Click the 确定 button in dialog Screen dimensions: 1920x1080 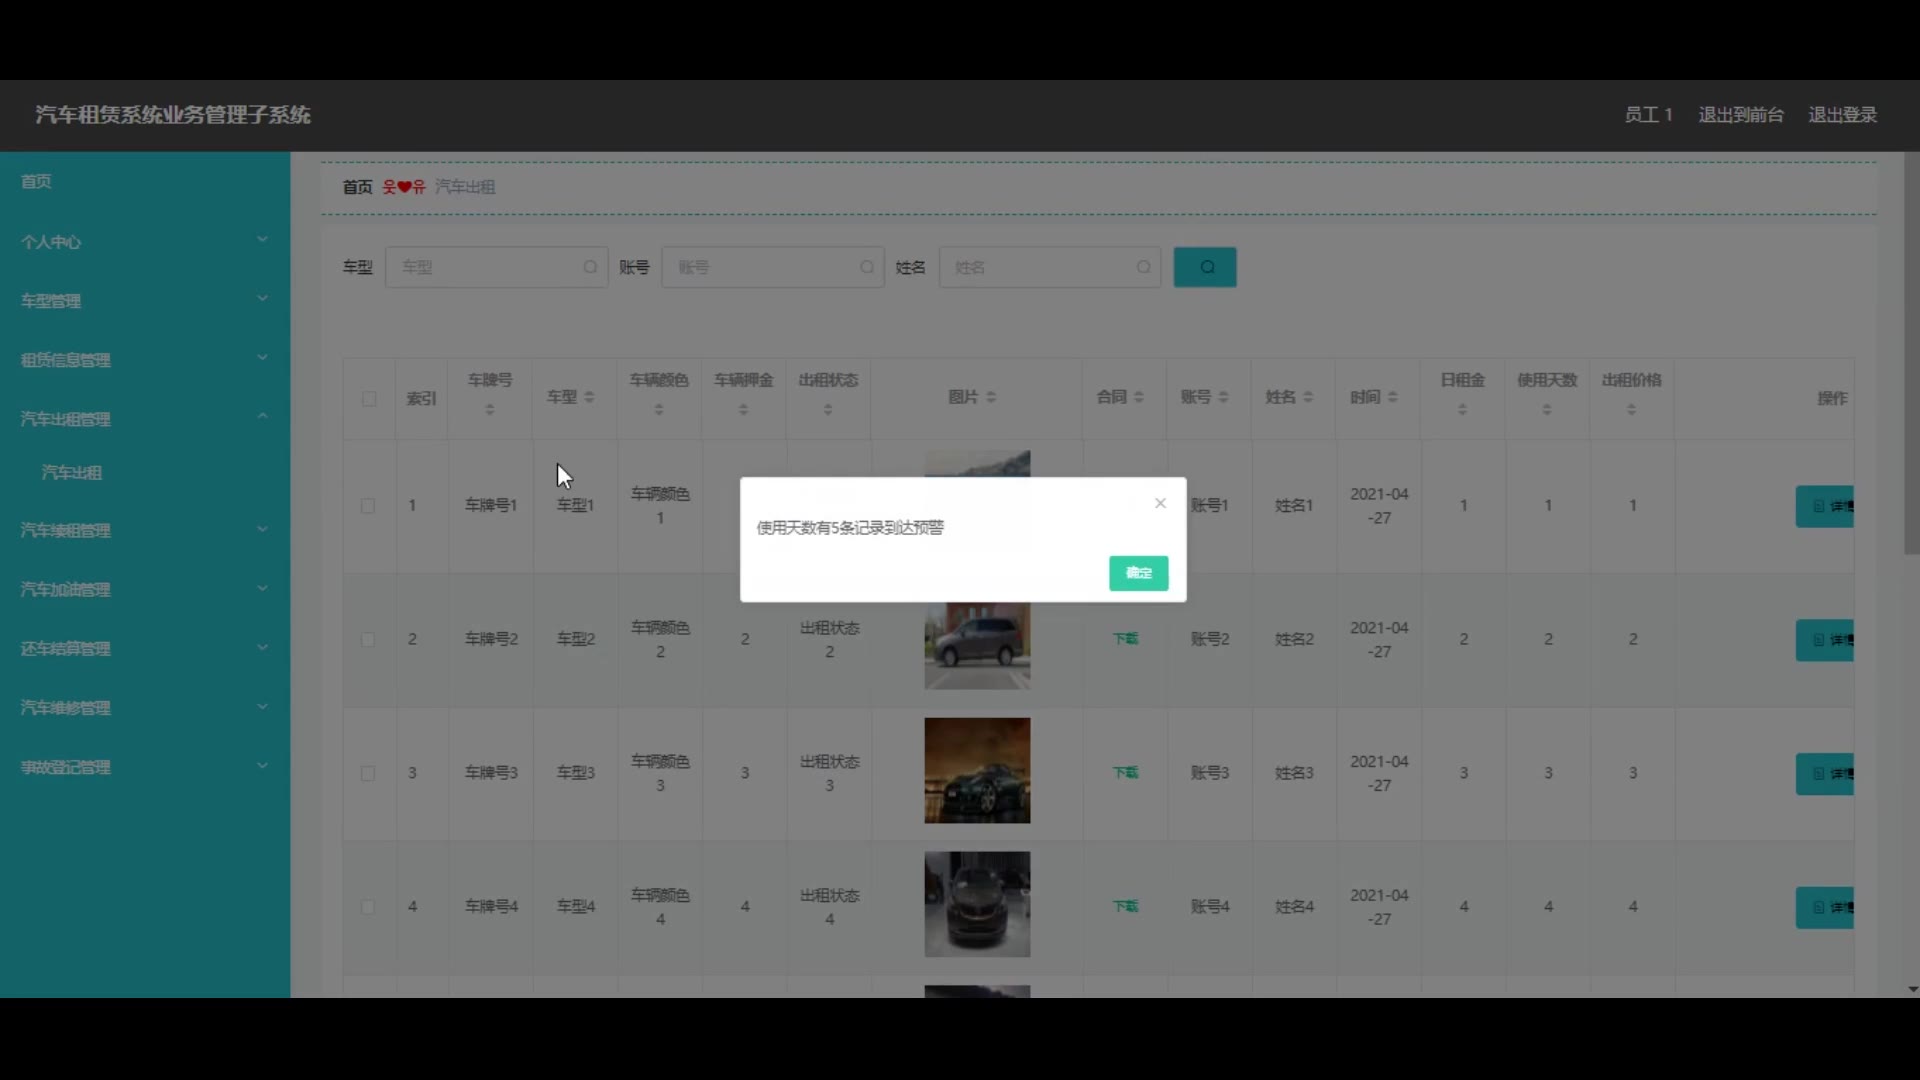tap(1138, 573)
